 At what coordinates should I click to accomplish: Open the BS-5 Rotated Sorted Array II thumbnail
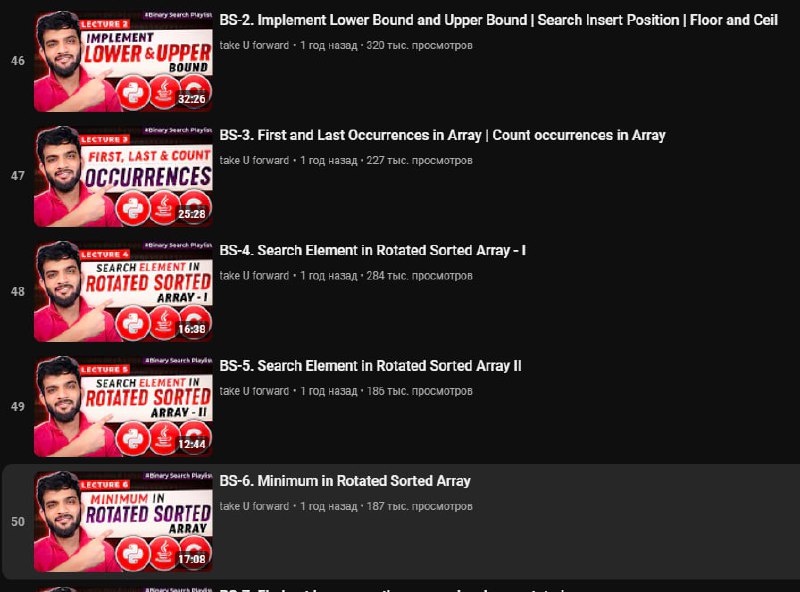pos(123,407)
